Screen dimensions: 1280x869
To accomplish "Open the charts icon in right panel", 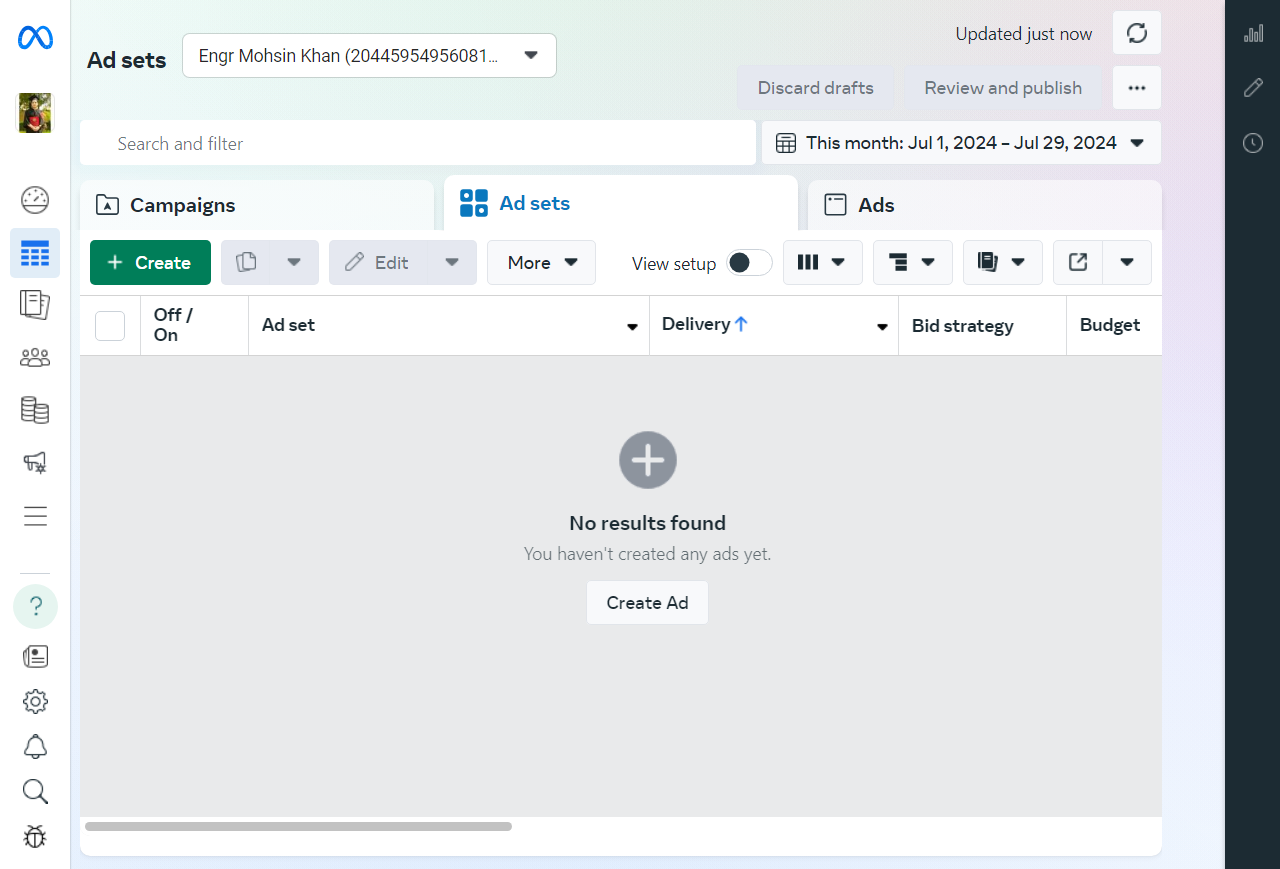I will tap(1253, 34).
